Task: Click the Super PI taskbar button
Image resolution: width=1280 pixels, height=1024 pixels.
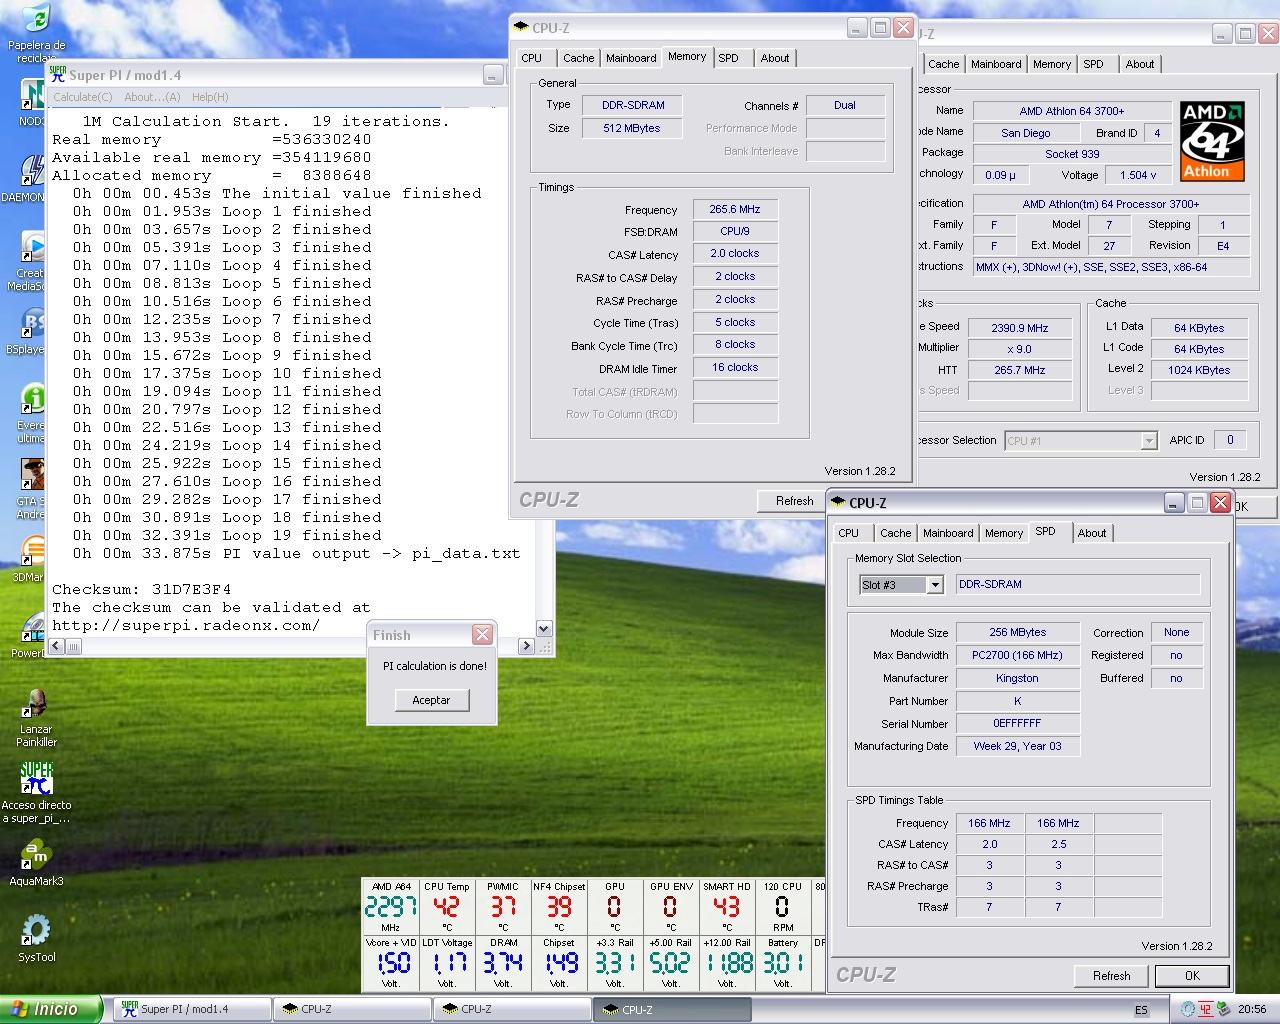Action: [x=190, y=1009]
